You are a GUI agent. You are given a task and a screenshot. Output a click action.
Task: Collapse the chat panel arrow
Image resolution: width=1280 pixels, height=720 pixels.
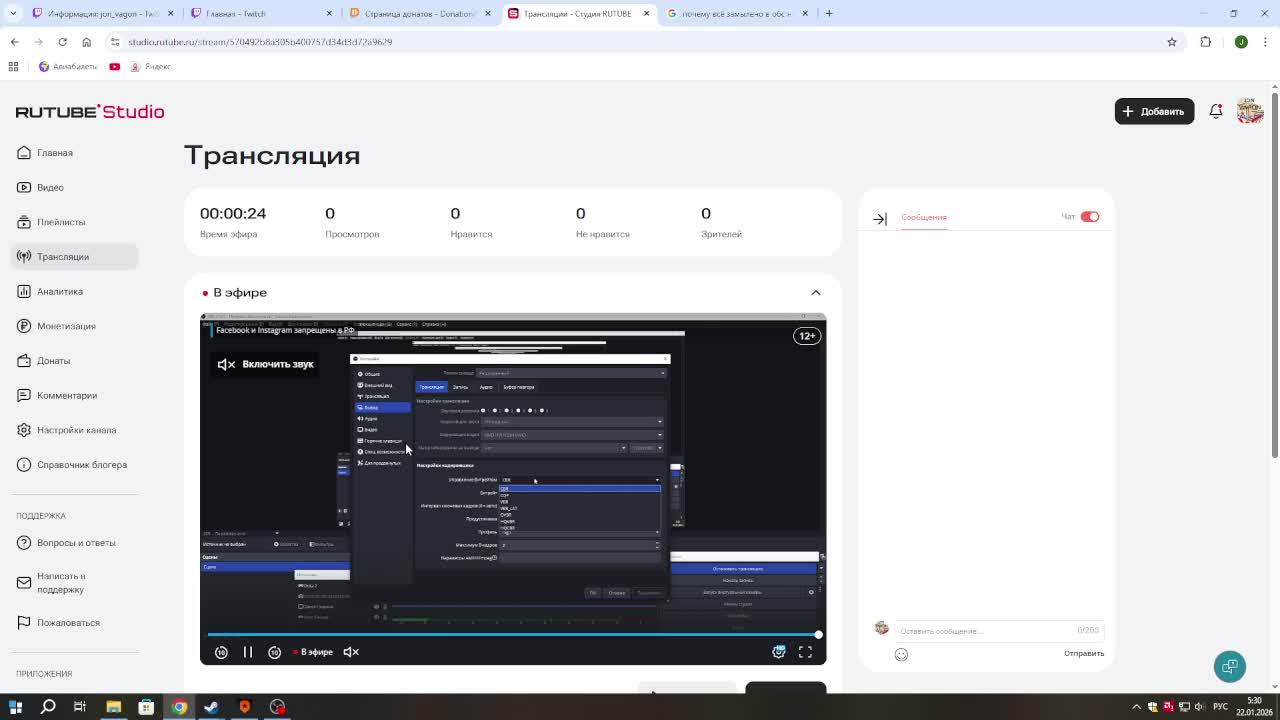coord(880,218)
